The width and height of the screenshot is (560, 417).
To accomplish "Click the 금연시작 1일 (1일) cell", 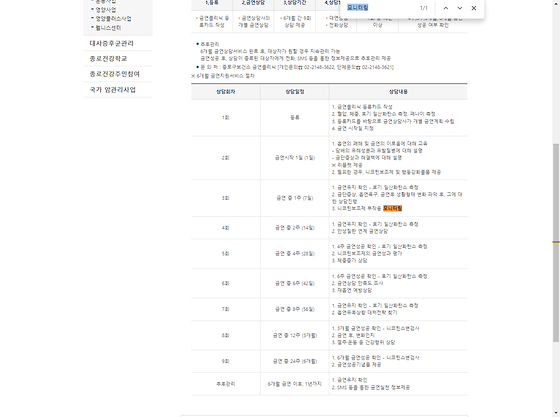I will pyautogui.click(x=295, y=158).
